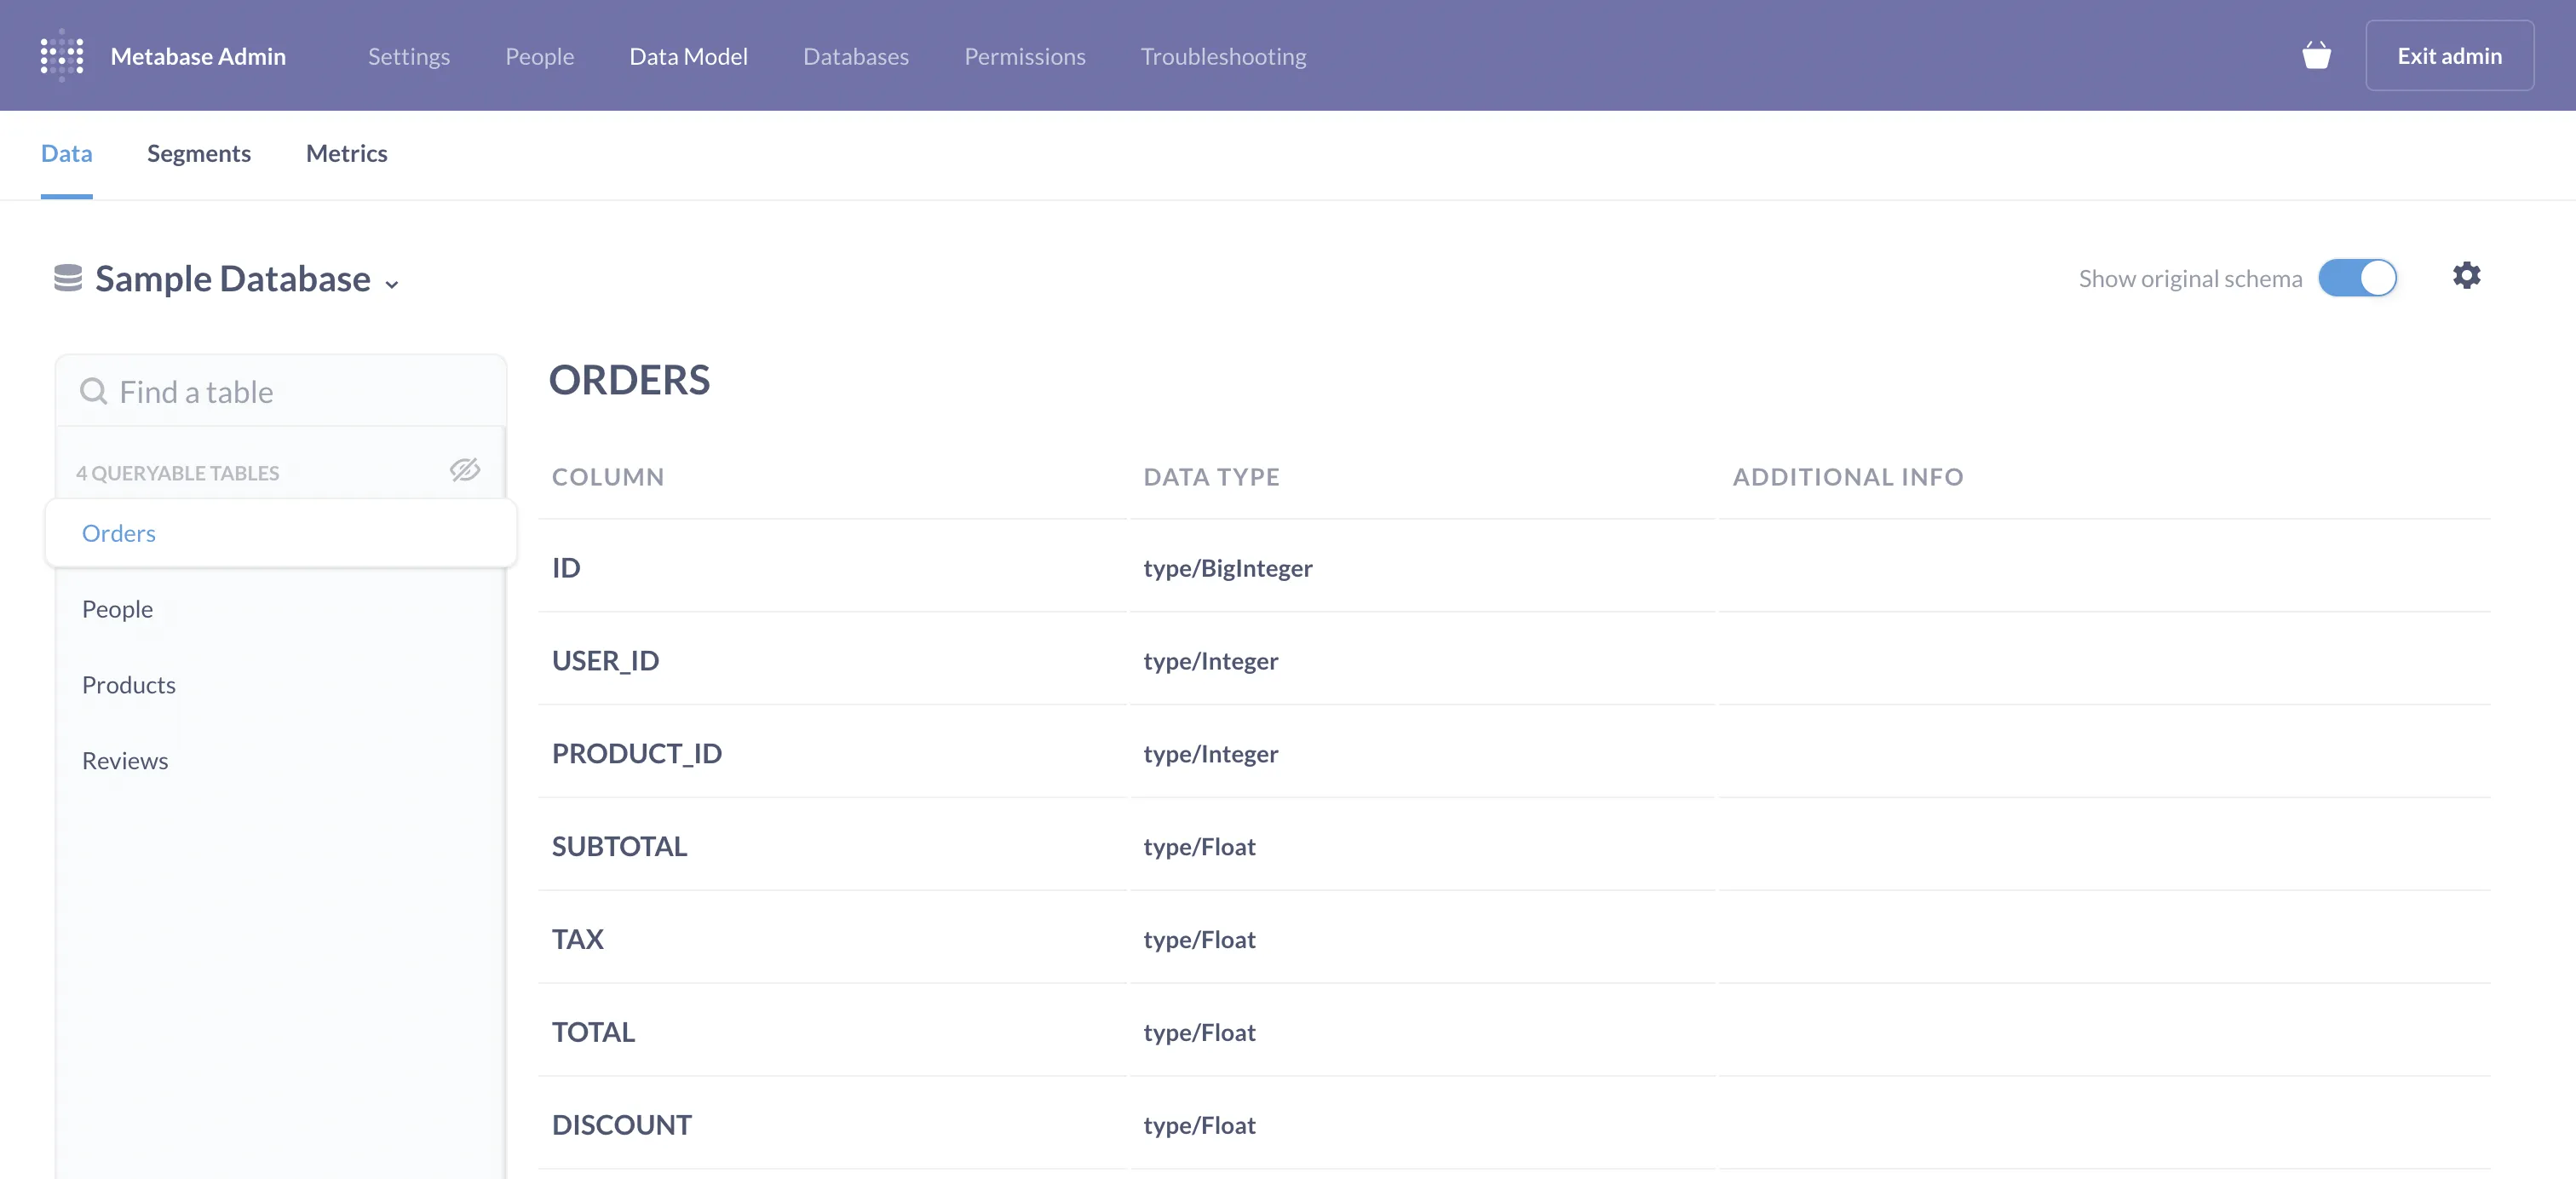Screen dimensions: 2576x1179
Task: Select the Orders table in sidebar
Action: point(281,533)
